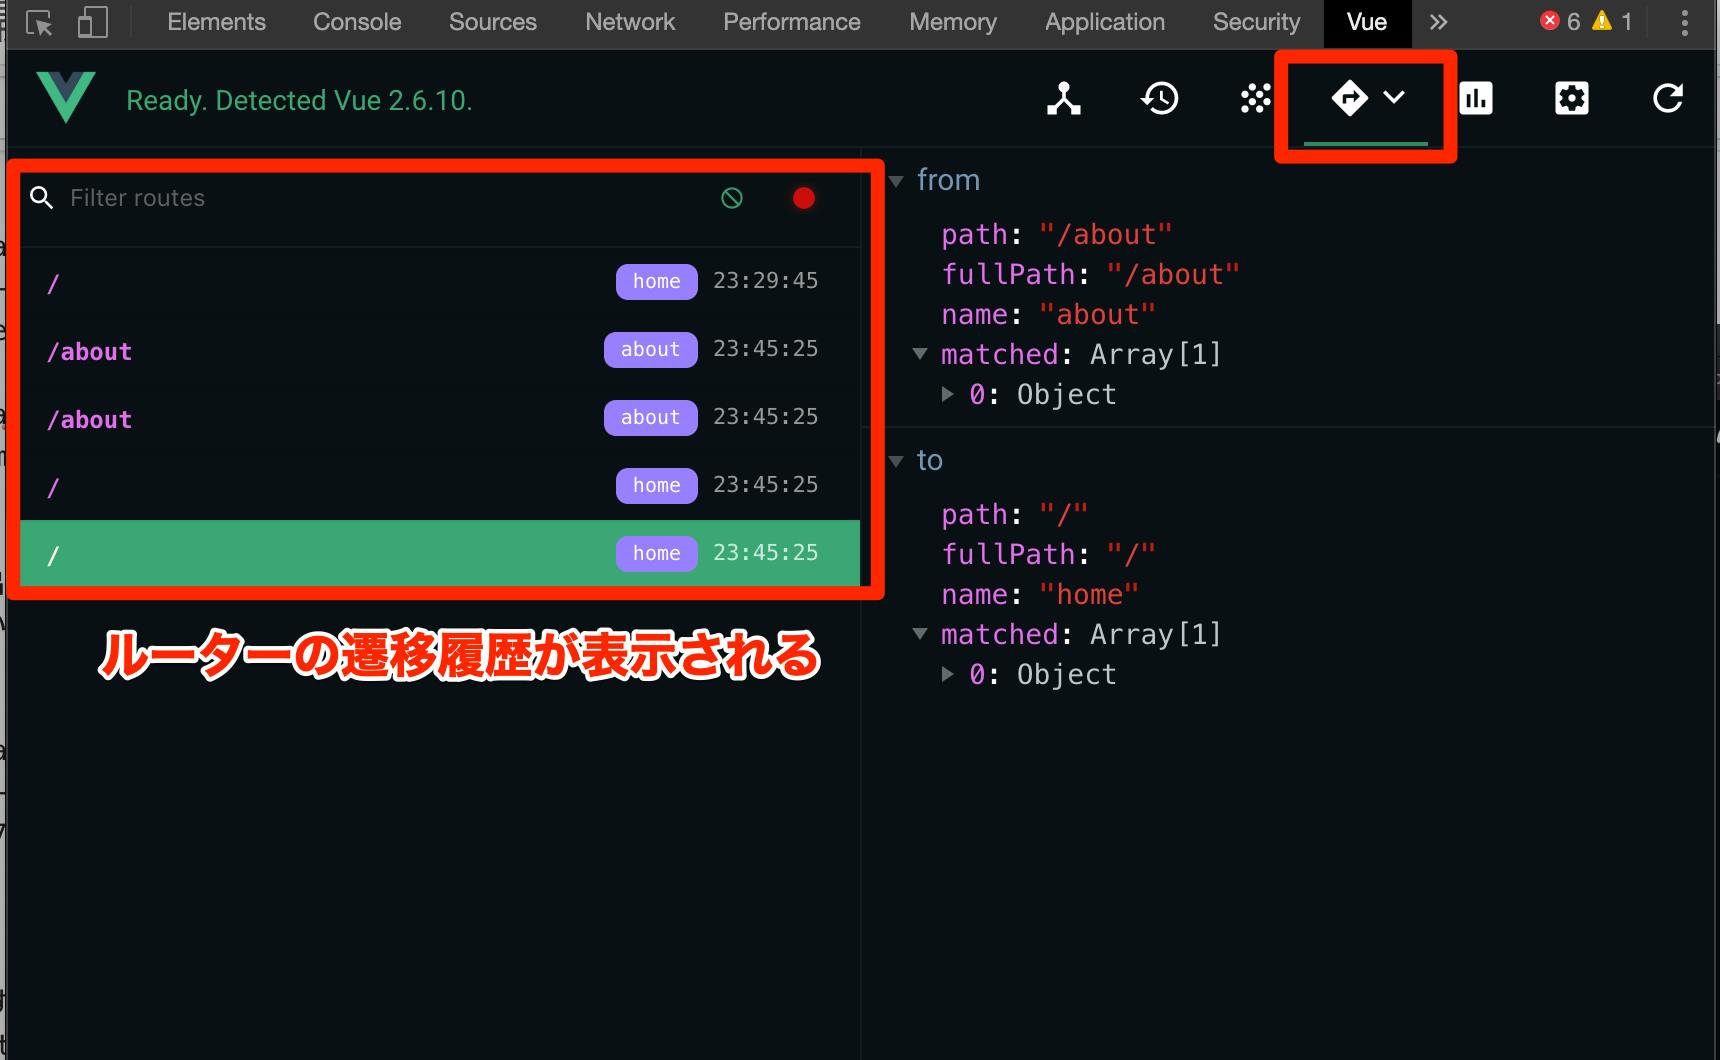Toggle the inspect element cursor icon

(x=39, y=21)
